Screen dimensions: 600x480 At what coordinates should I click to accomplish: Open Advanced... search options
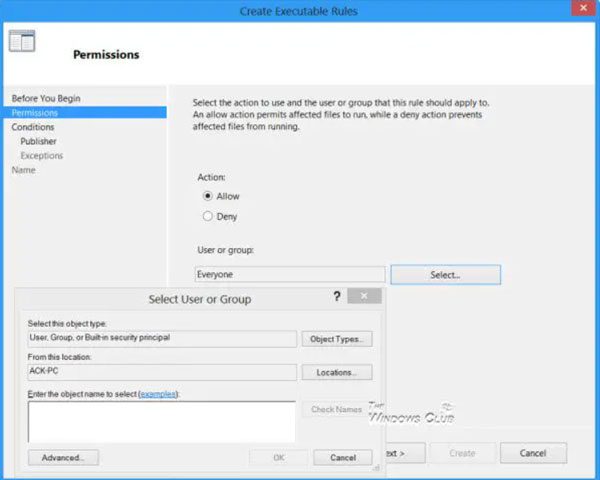tap(63, 457)
